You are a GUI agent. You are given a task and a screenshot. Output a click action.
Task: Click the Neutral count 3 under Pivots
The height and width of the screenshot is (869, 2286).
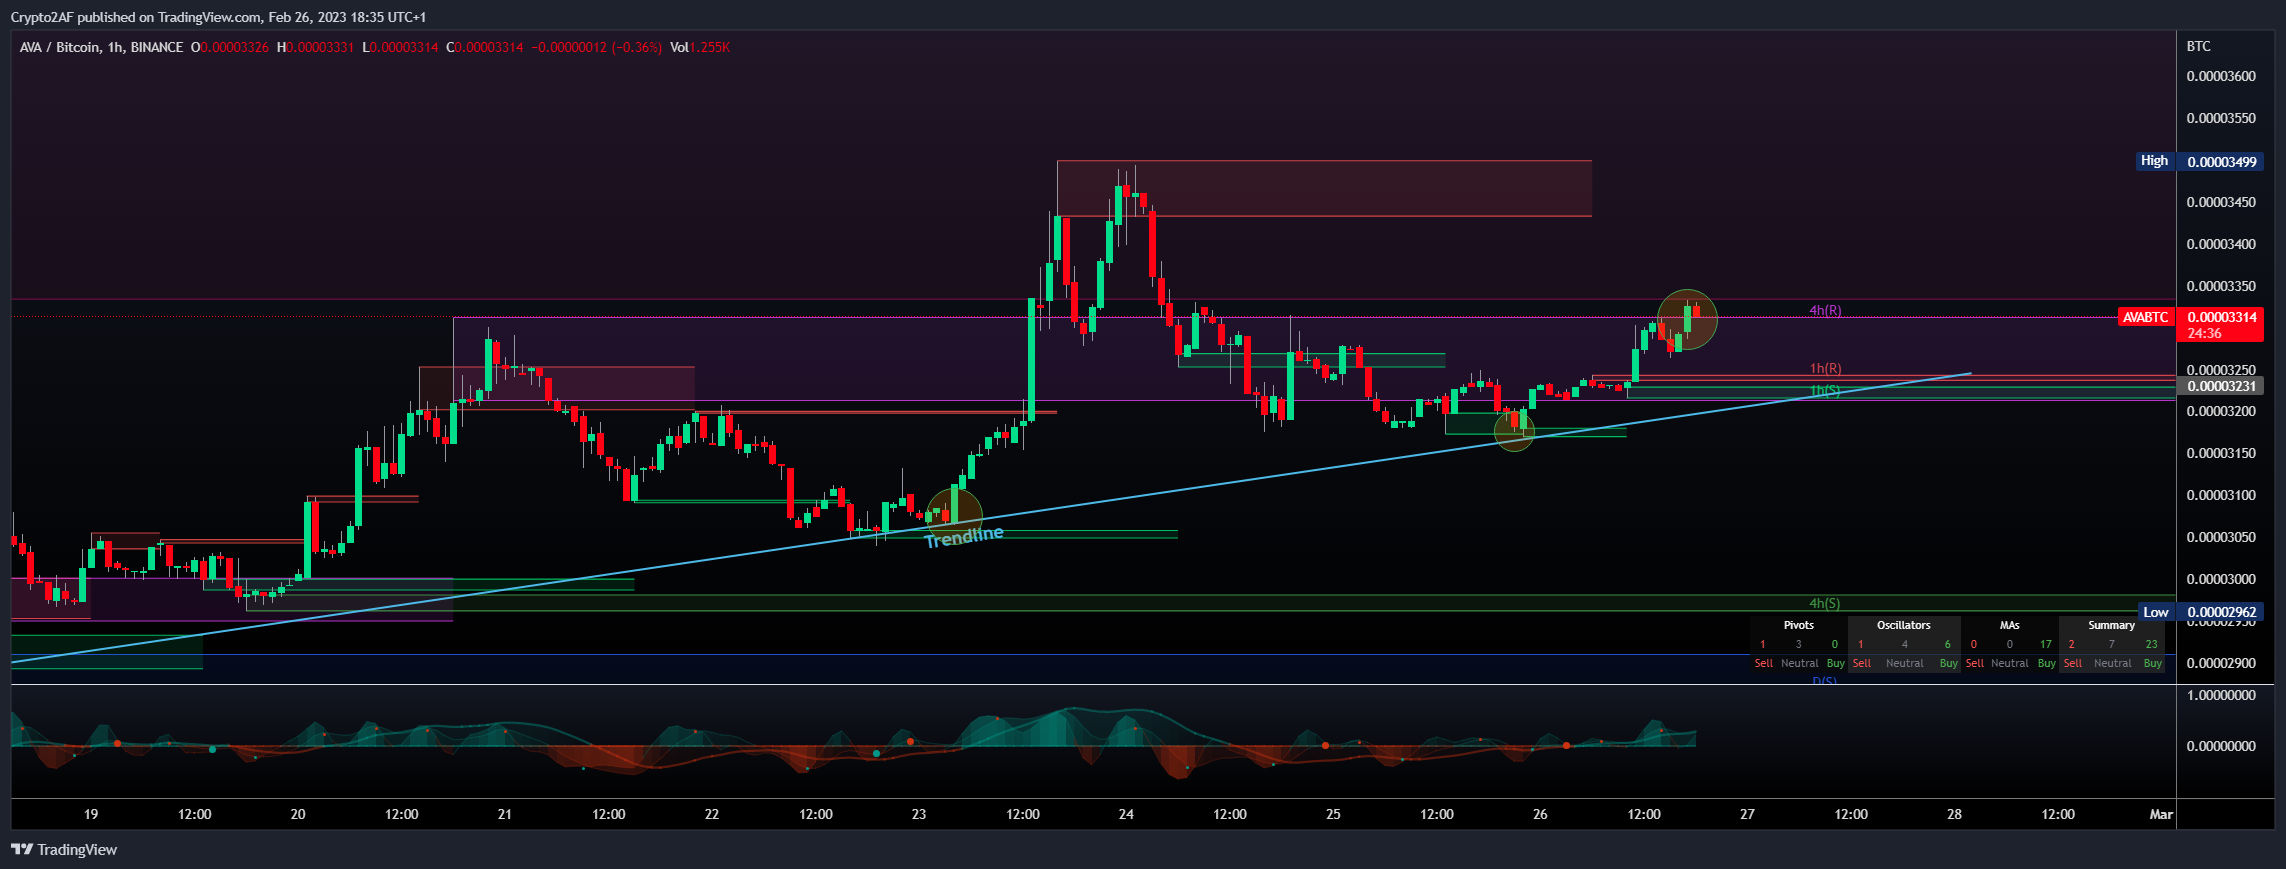pos(1799,644)
